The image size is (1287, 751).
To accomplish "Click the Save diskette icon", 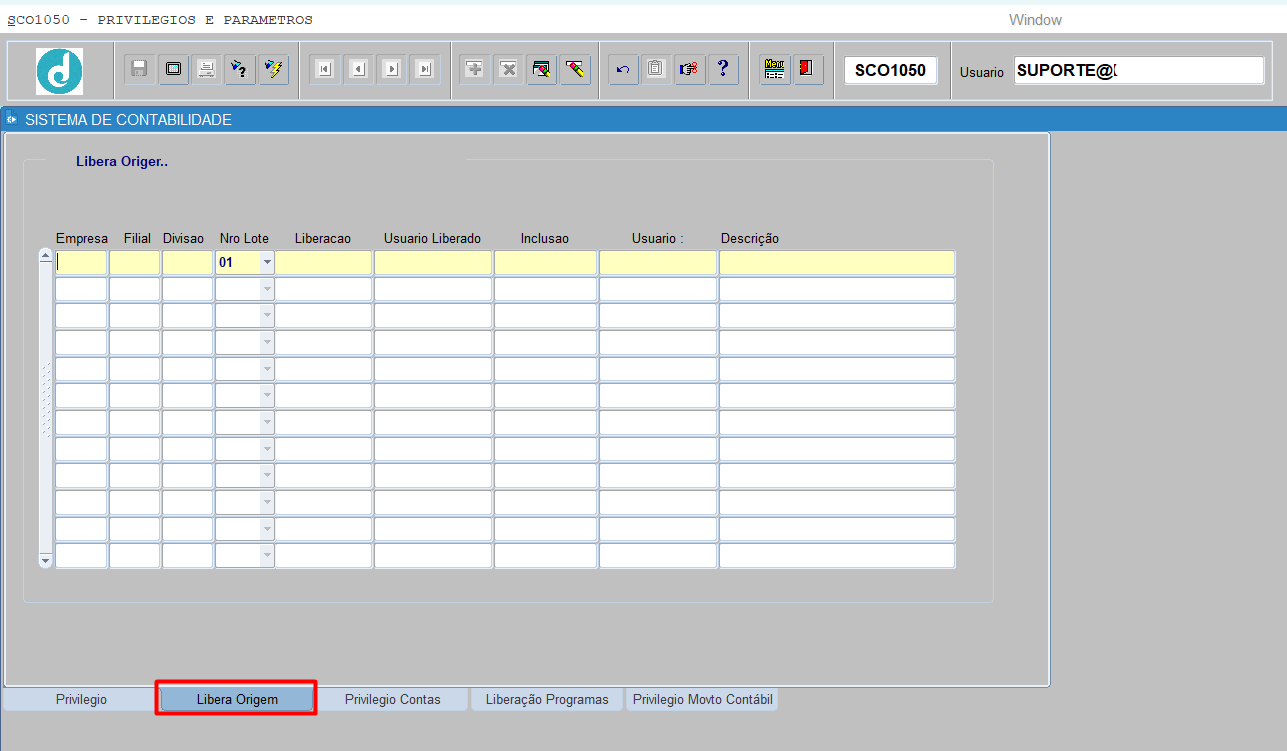I will [x=139, y=69].
